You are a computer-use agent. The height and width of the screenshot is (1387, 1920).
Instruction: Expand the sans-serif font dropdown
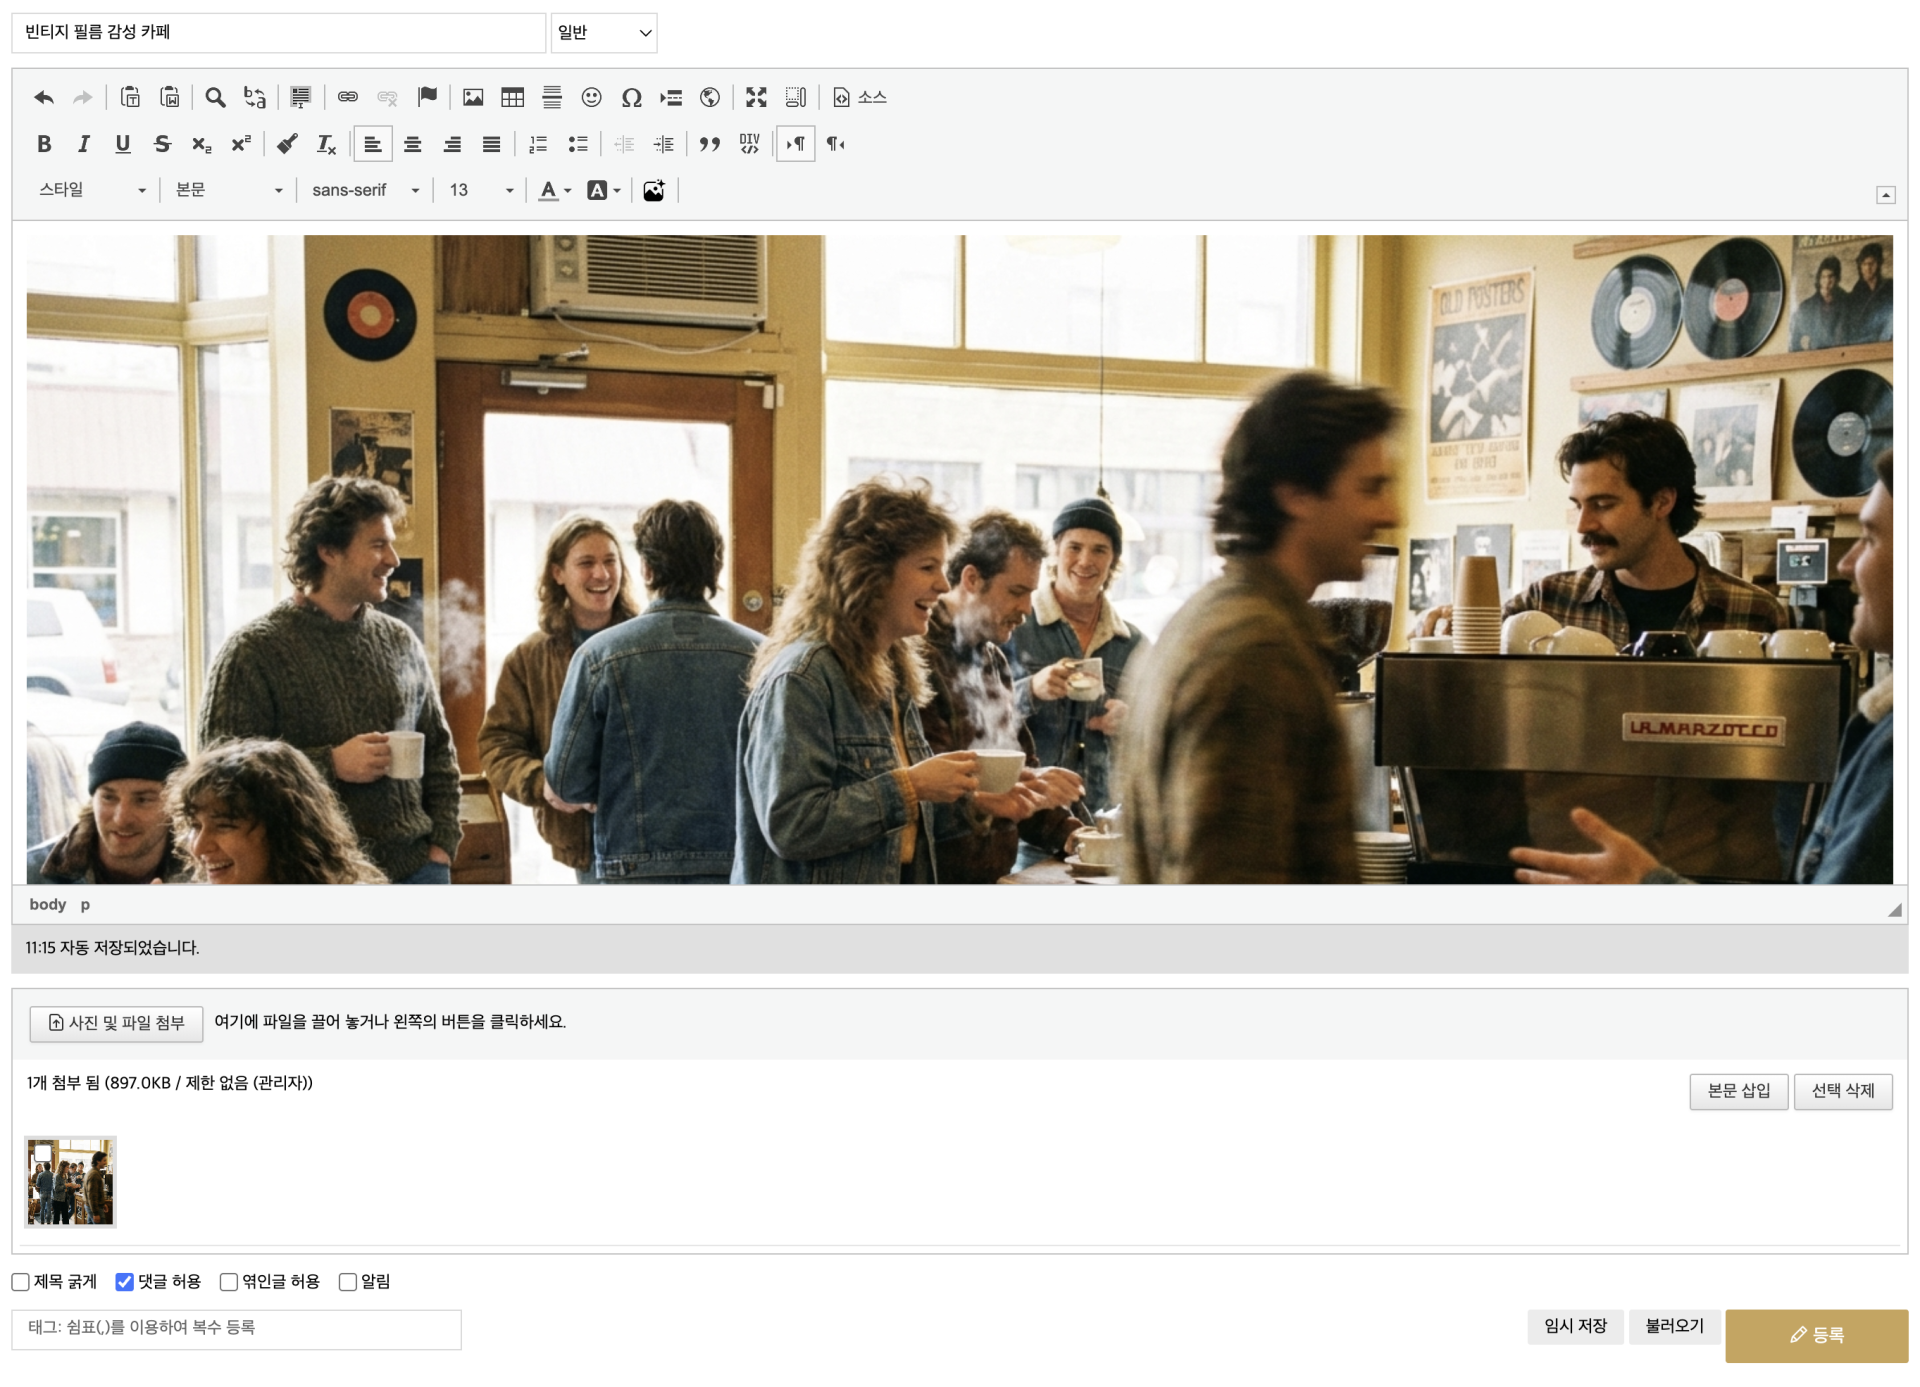[365, 190]
